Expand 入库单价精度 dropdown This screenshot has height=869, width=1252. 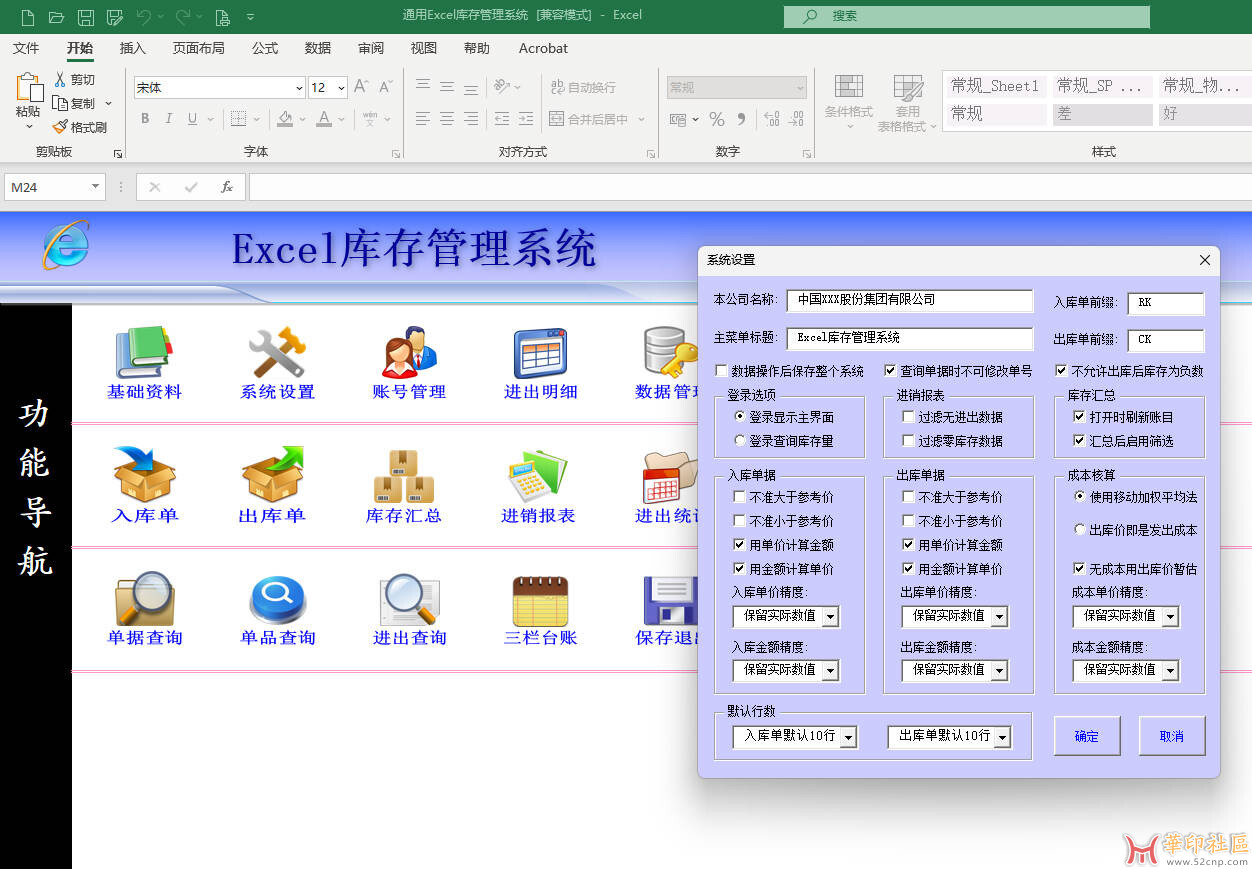point(830,617)
